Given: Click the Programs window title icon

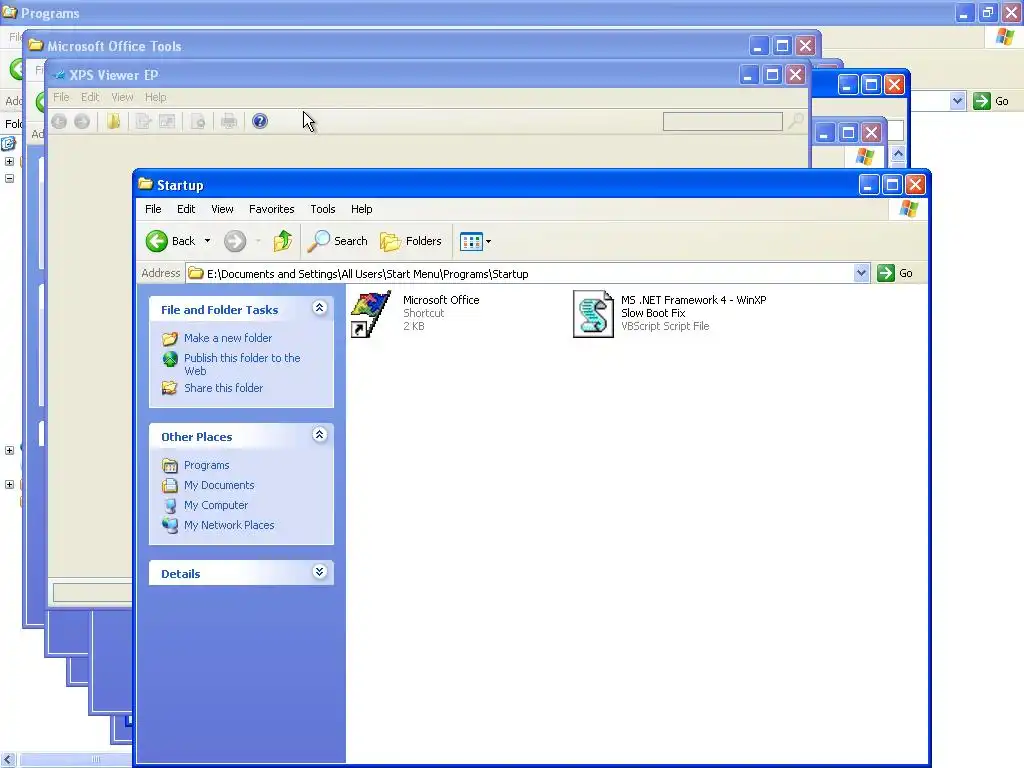Looking at the screenshot, I should tap(9, 12).
